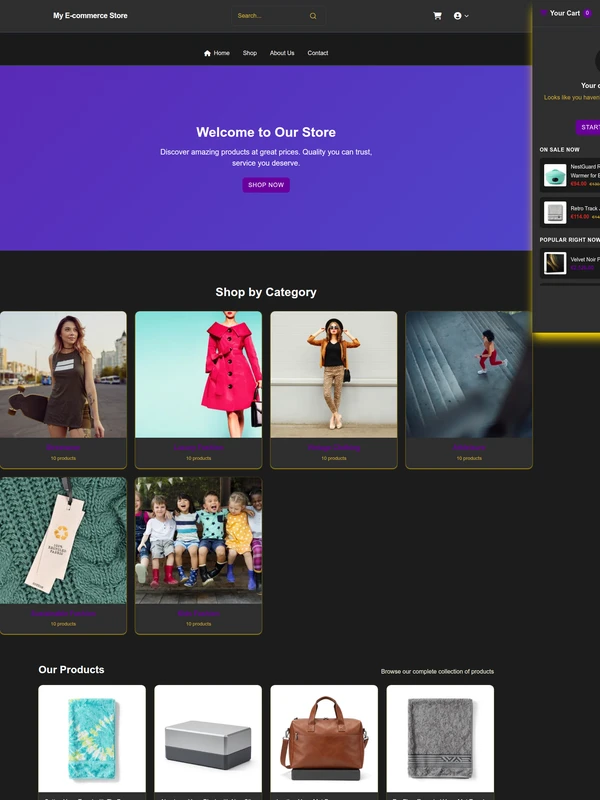The height and width of the screenshot is (800, 600).
Task: Open the Contact page
Action: click(x=317, y=53)
